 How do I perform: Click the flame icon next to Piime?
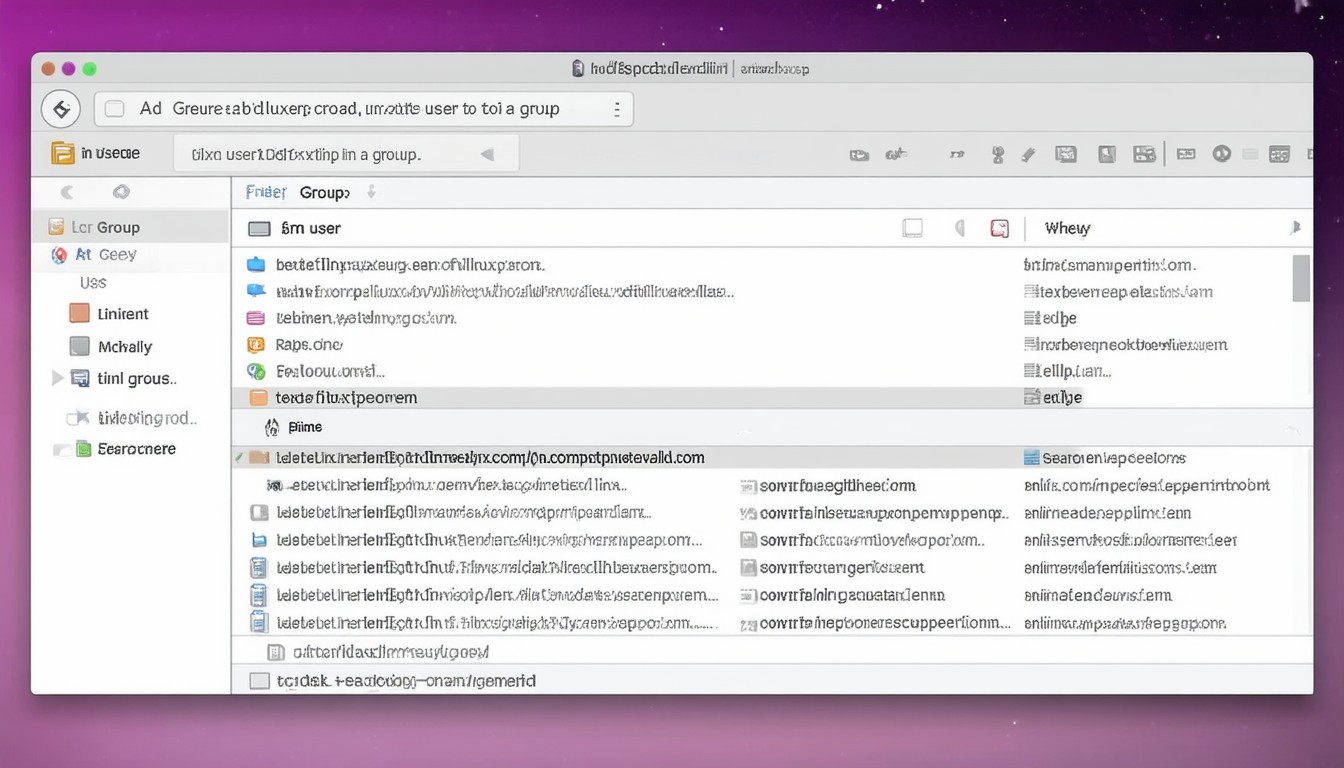(x=272, y=427)
